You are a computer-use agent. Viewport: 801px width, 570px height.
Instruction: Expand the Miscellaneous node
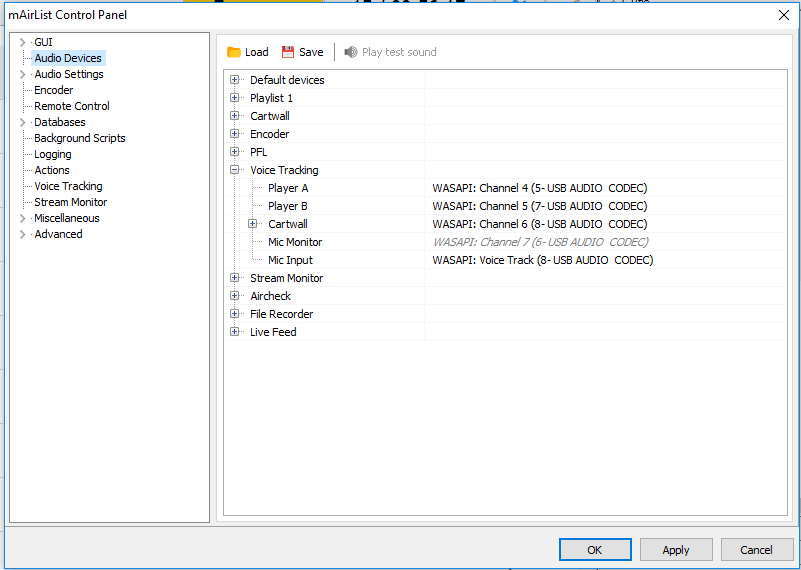tap(22, 219)
